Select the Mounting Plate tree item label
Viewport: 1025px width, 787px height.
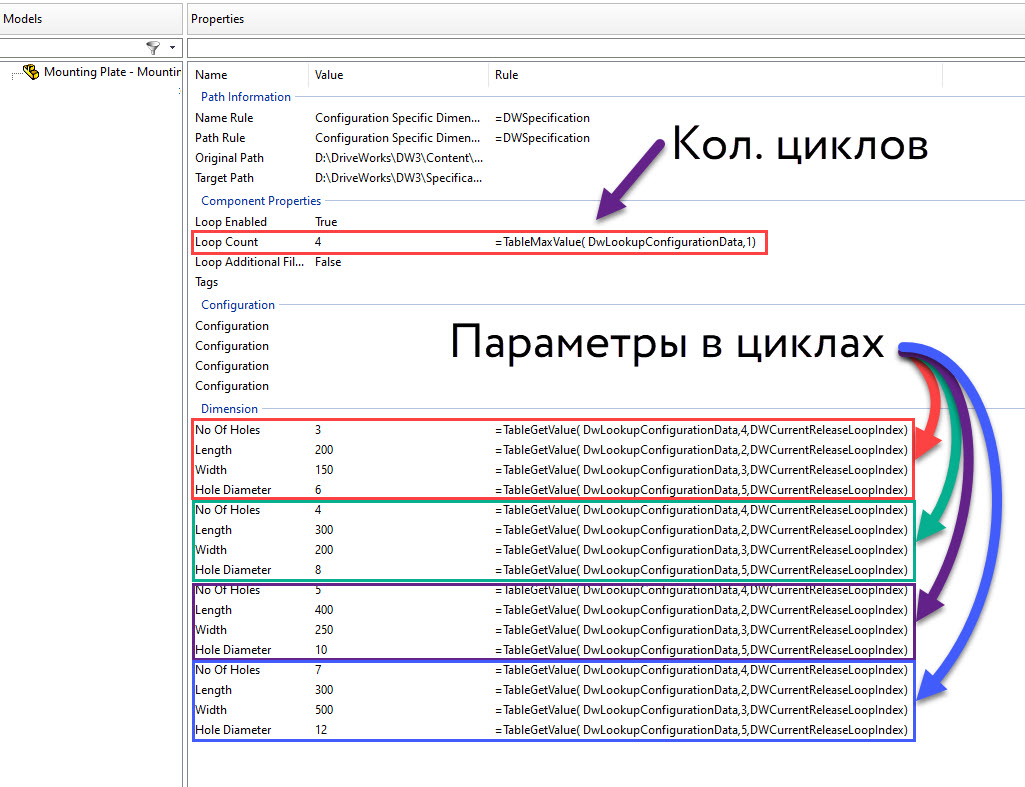(x=112, y=72)
